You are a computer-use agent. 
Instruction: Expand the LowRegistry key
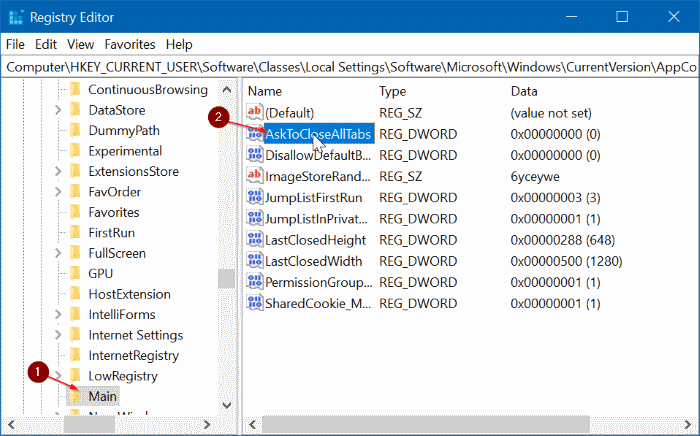tap(58, 376)
